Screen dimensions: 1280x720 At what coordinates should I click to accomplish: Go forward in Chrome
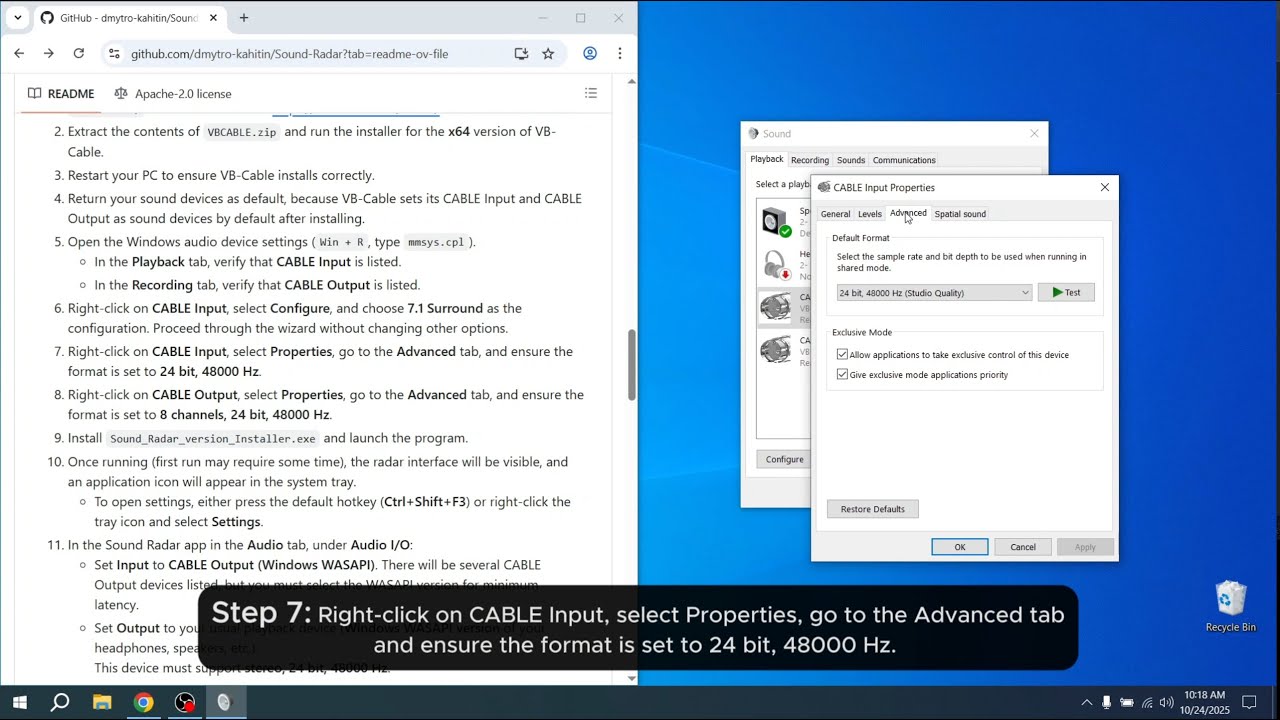48,54
